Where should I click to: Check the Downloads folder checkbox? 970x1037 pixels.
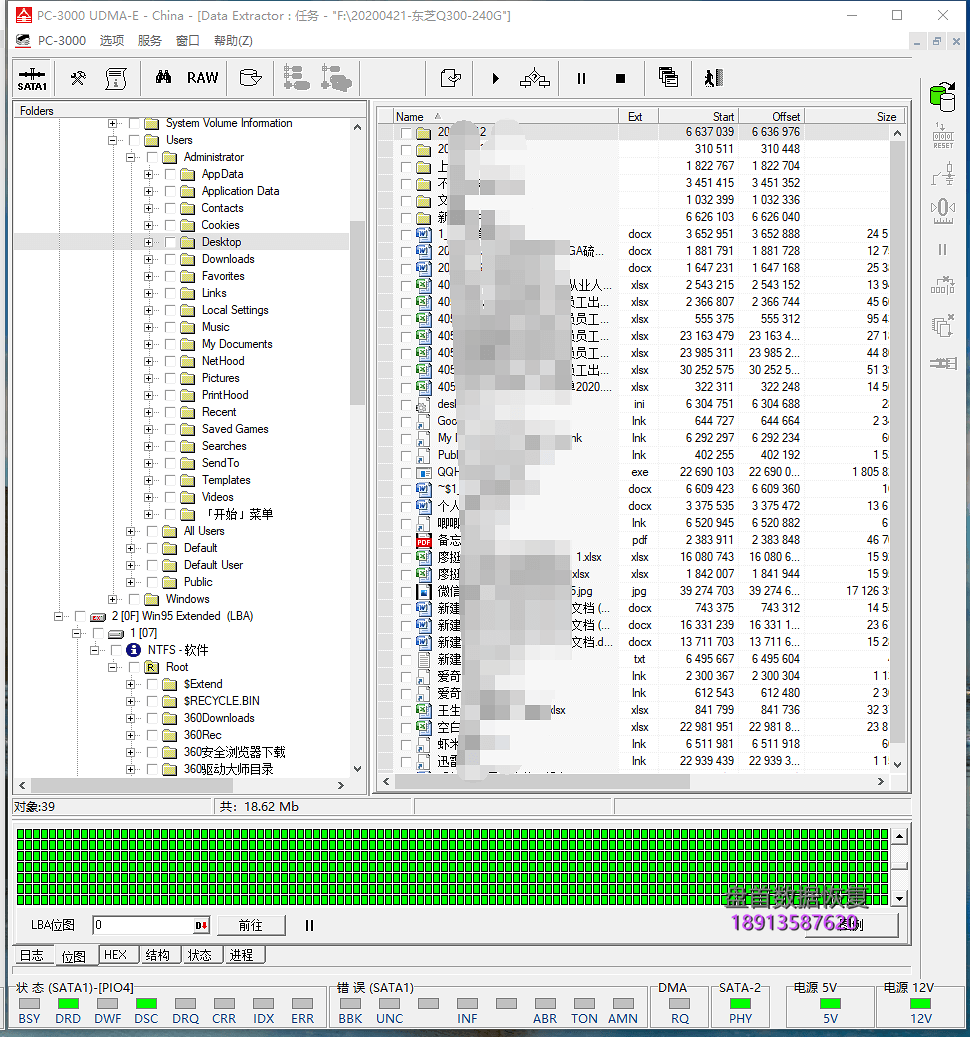coord(170,259)
